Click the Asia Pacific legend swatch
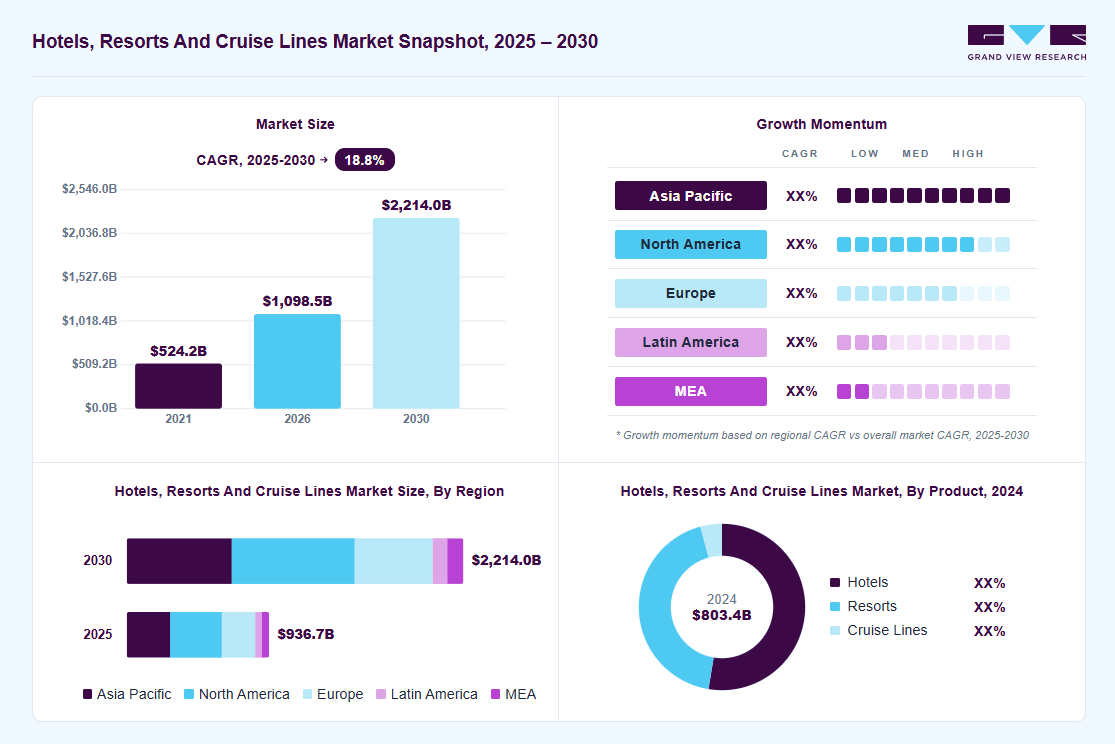Viewport: 1115px width, 744px height. tap(87, 694)
